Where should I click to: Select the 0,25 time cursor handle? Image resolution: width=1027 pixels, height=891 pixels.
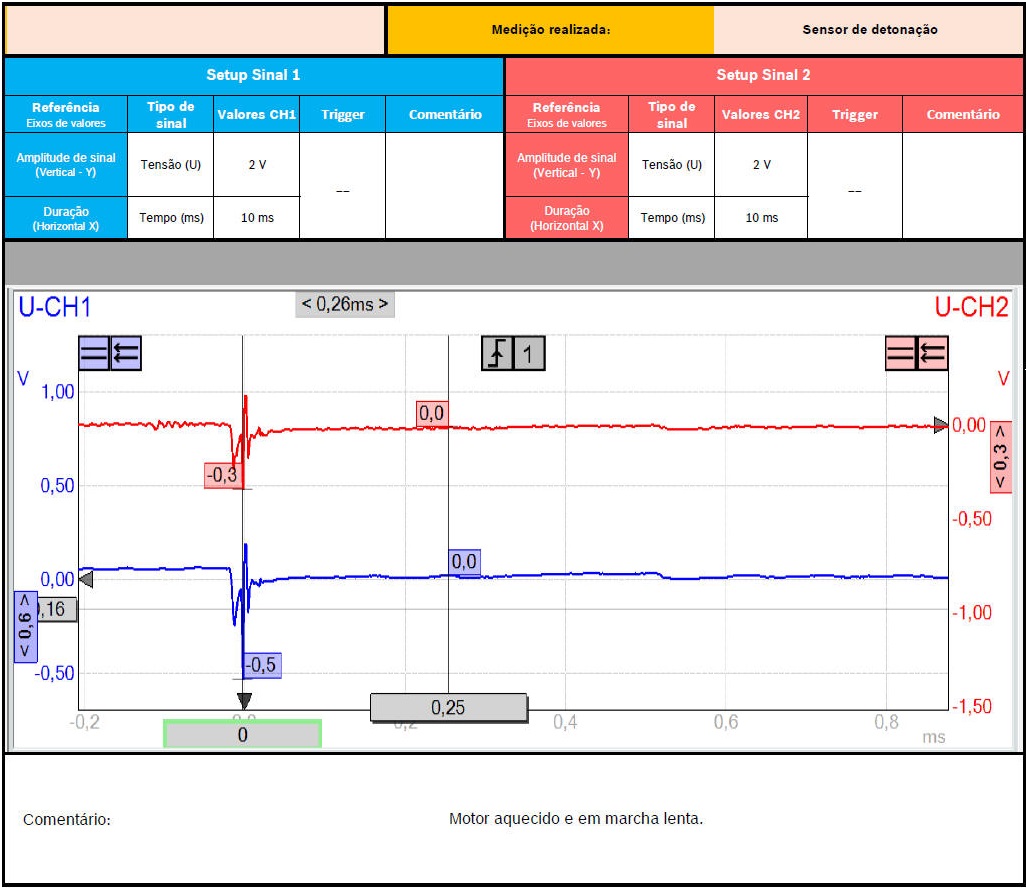(x=448, y=708)
